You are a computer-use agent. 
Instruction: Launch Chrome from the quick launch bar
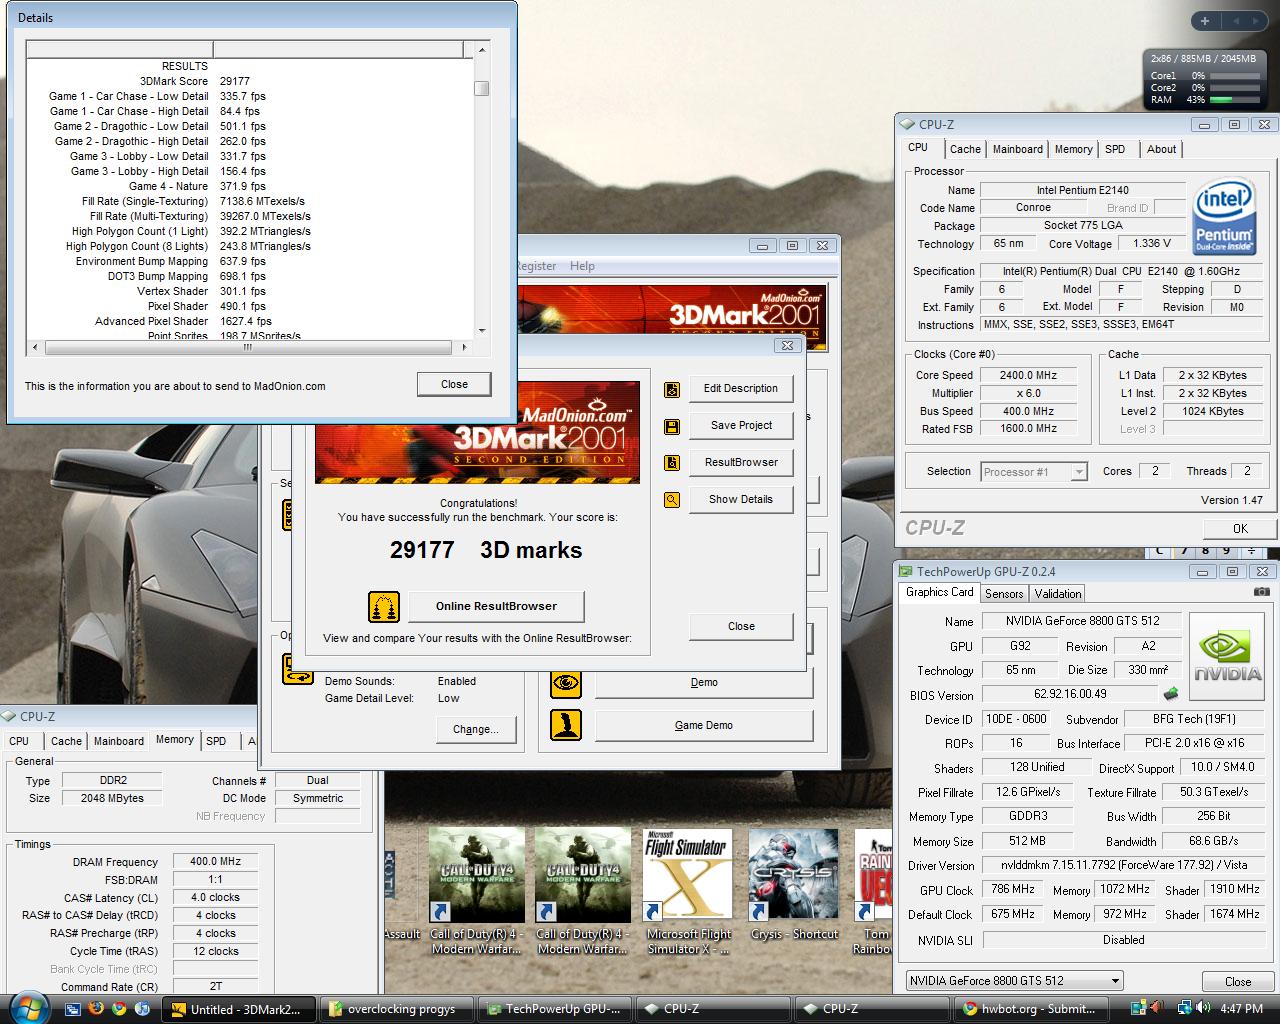(119, 1009)
